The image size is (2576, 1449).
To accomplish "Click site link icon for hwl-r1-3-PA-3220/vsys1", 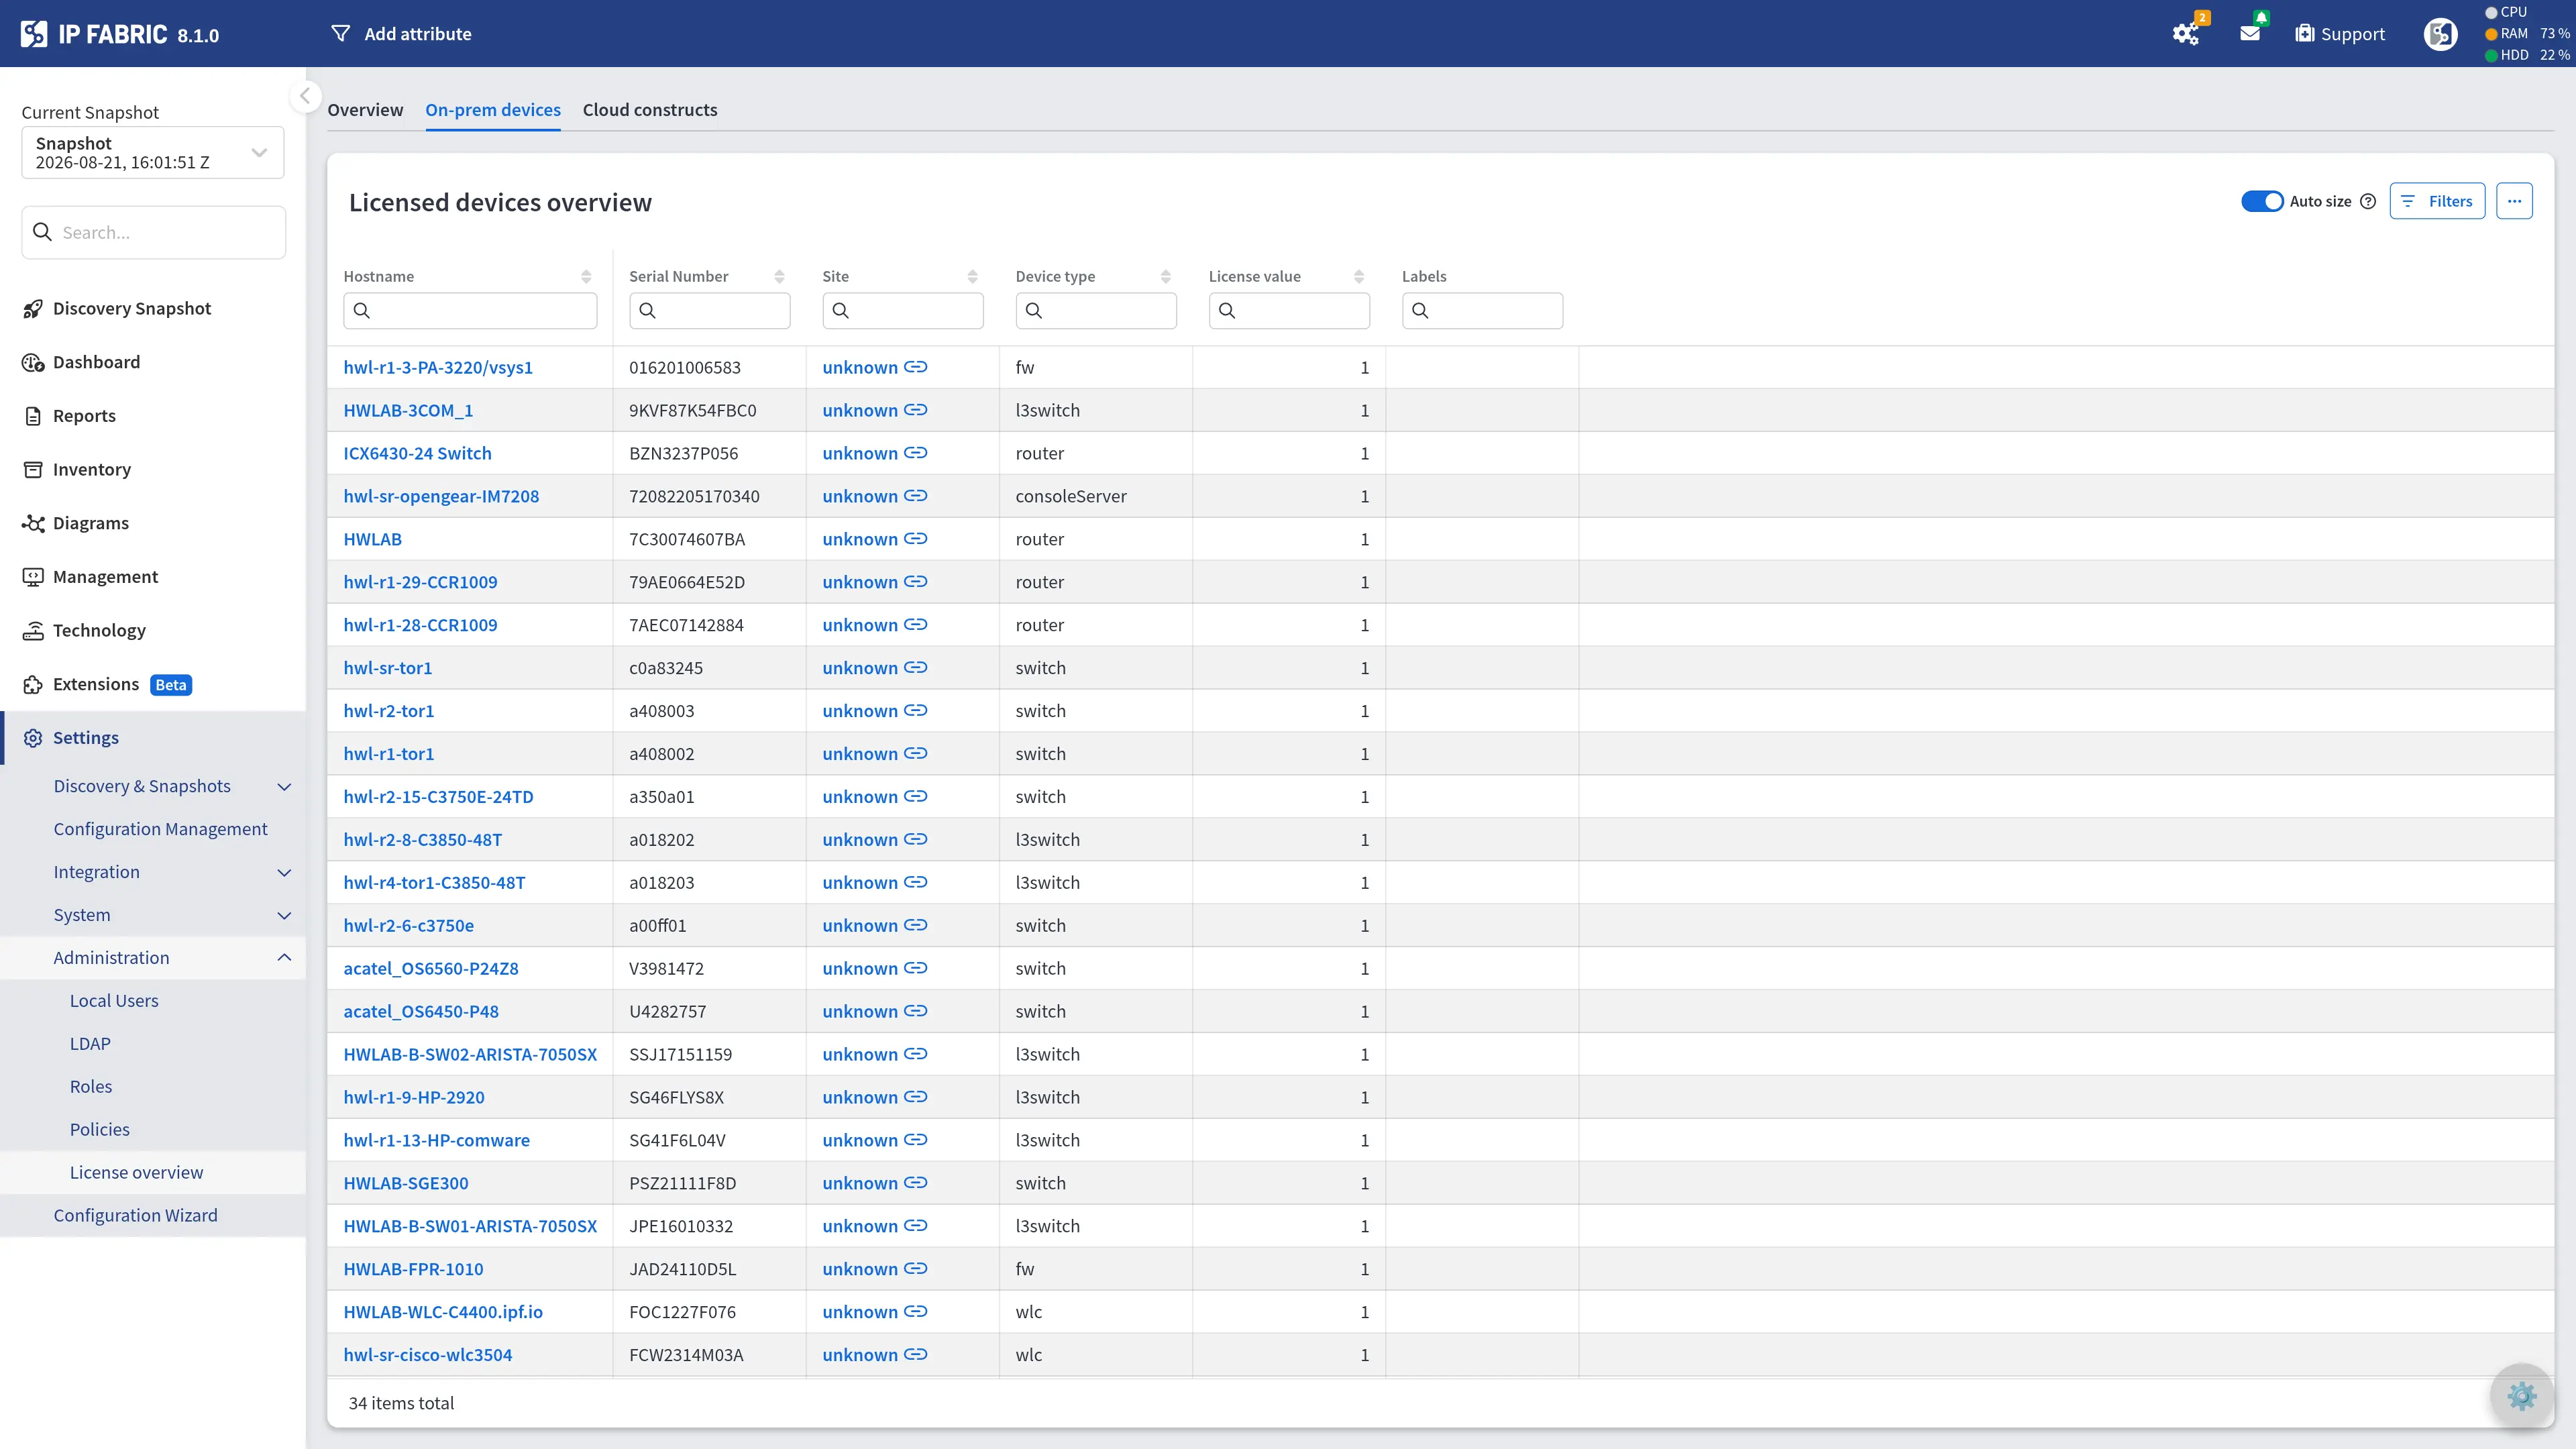I will (x=916, y=367).
